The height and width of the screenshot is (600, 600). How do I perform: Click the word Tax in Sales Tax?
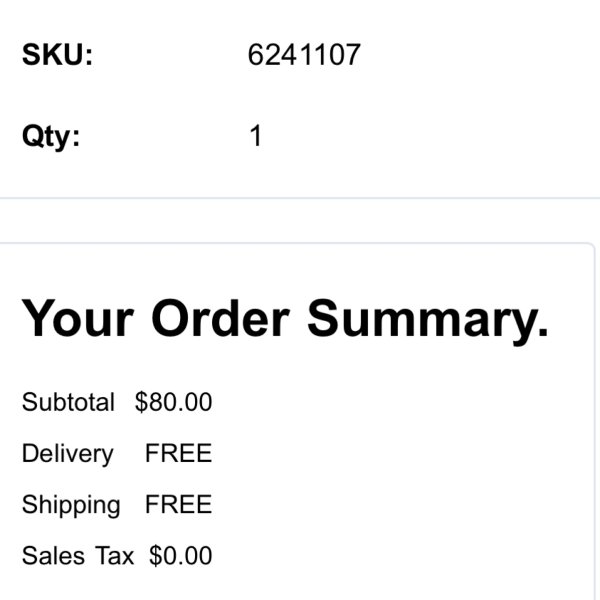pyautogui.click(x=114, y=556)
